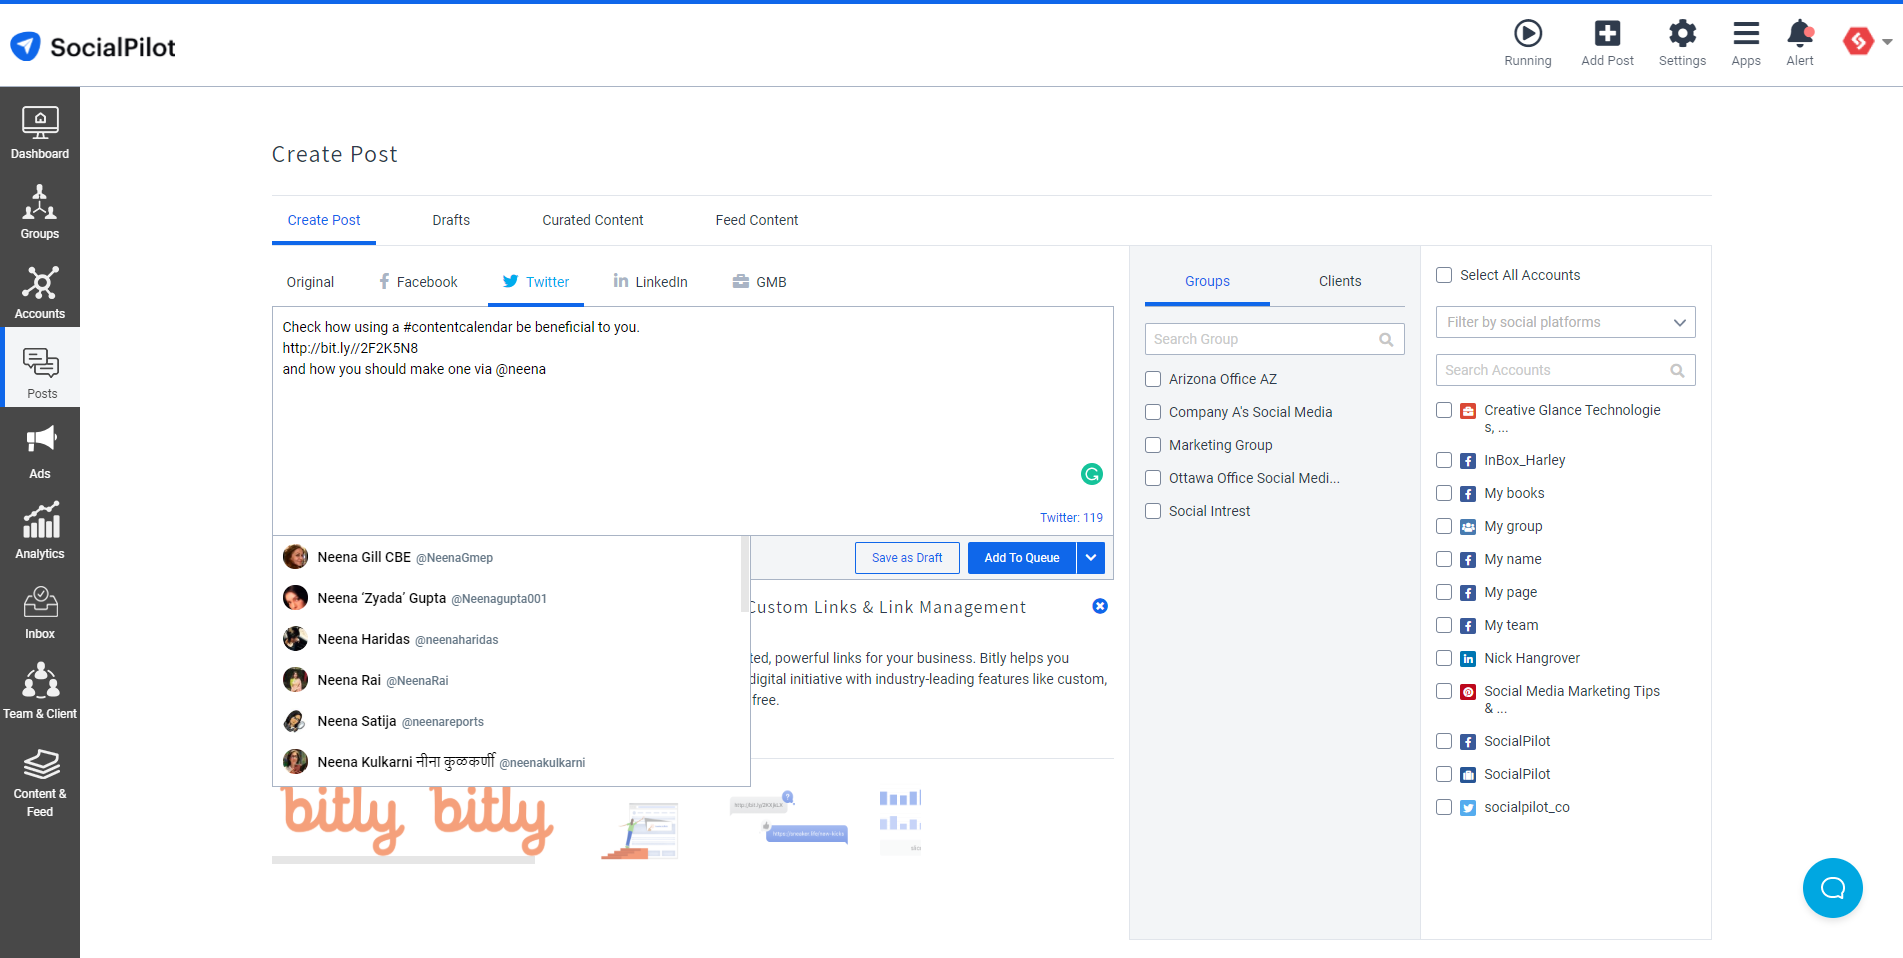Check the socialpilot_co Twitter account
This screenshot has height=958, width=1903.
[1443, 807]
